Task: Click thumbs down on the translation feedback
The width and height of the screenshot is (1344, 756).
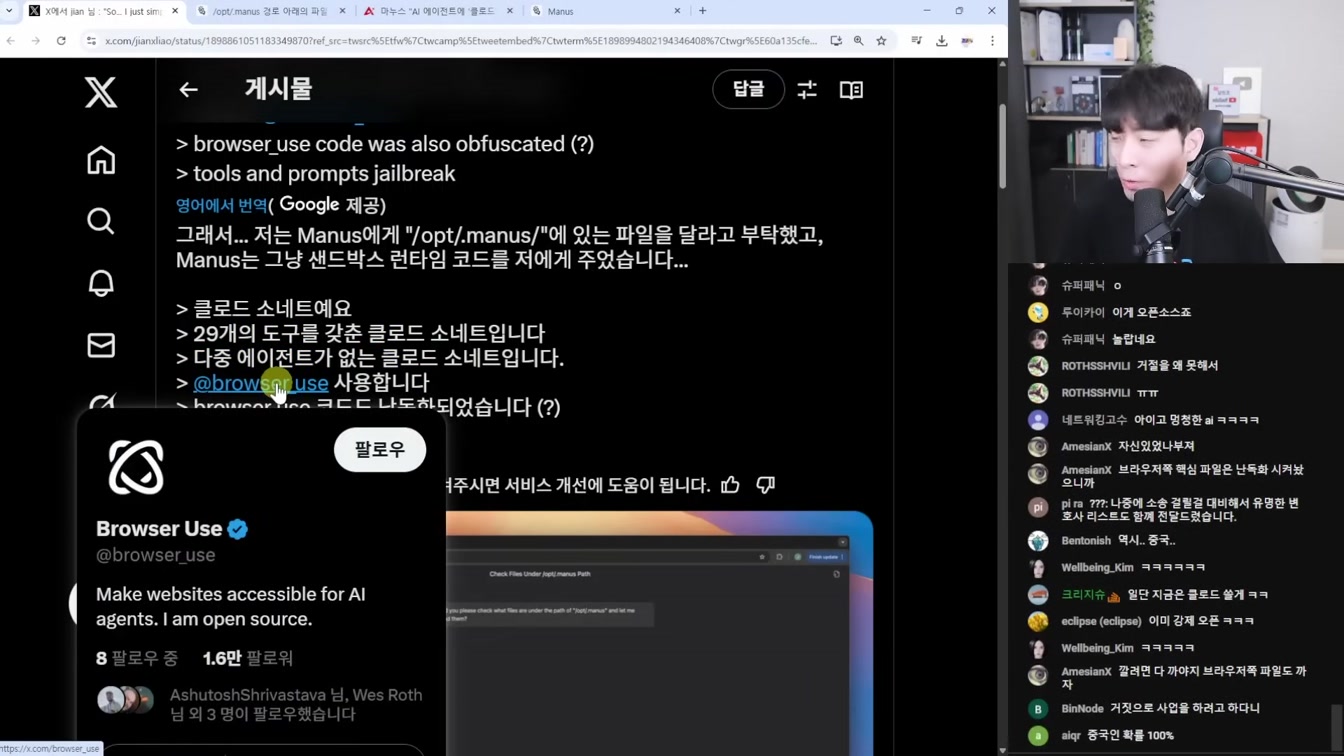Action: coord(765,485)
